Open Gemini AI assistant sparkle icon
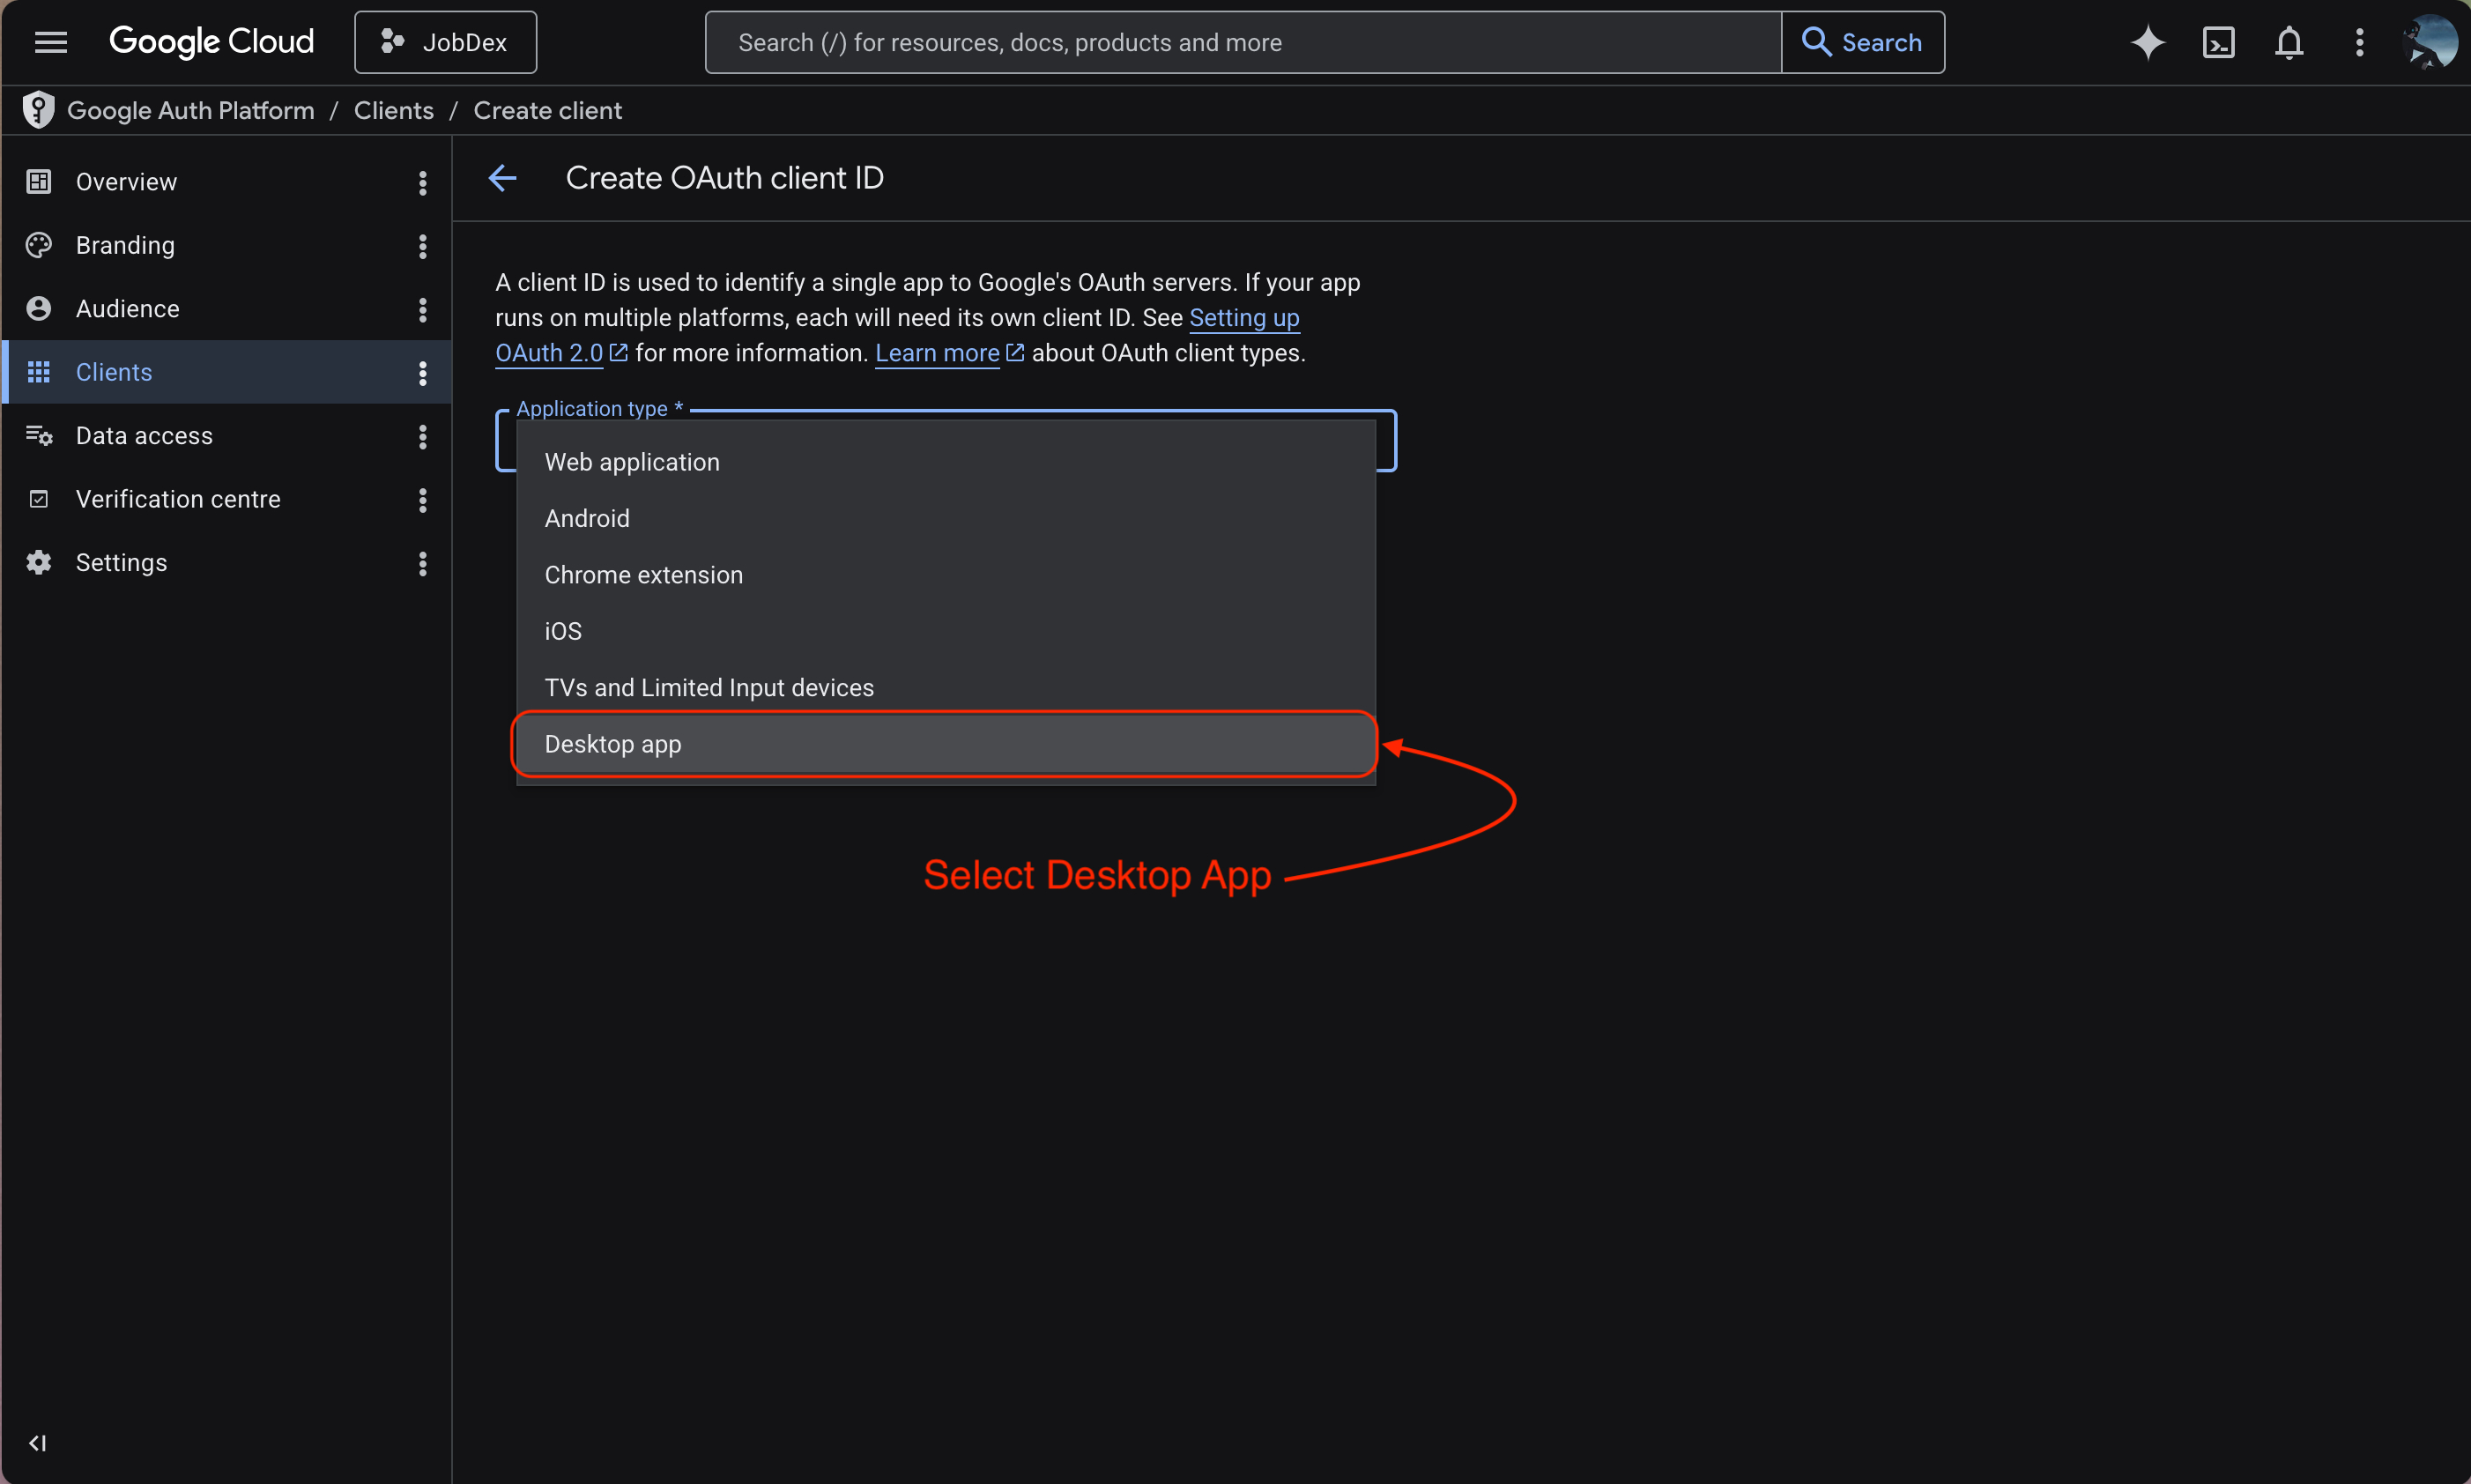 click(x=2148, y=42)
